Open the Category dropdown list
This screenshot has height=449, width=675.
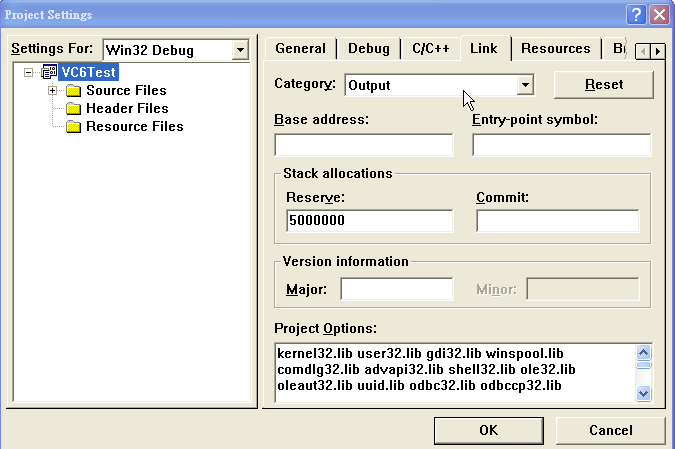525,86
